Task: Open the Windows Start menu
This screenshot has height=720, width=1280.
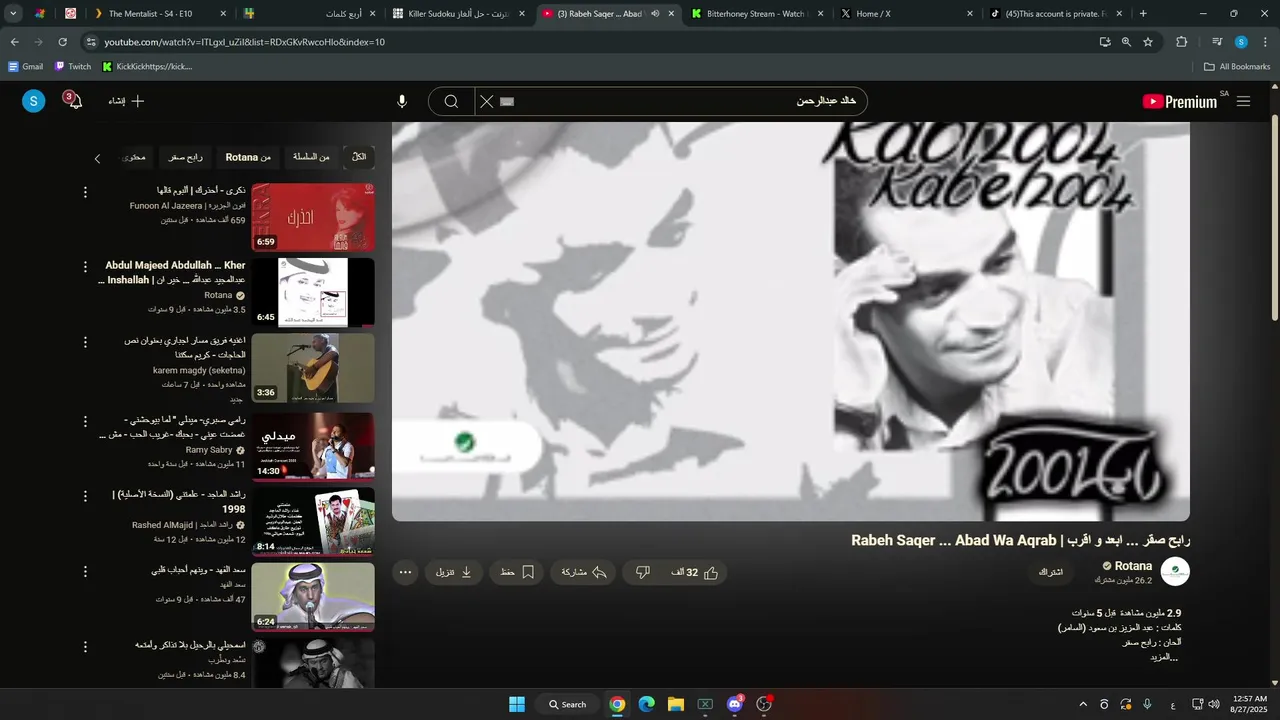Action: click(517, 704)
